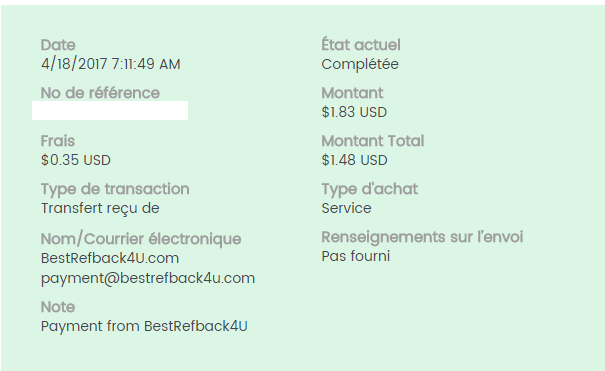Select the Service purchase type value
The width and height of the screenshot is (605, 371).
346,208
